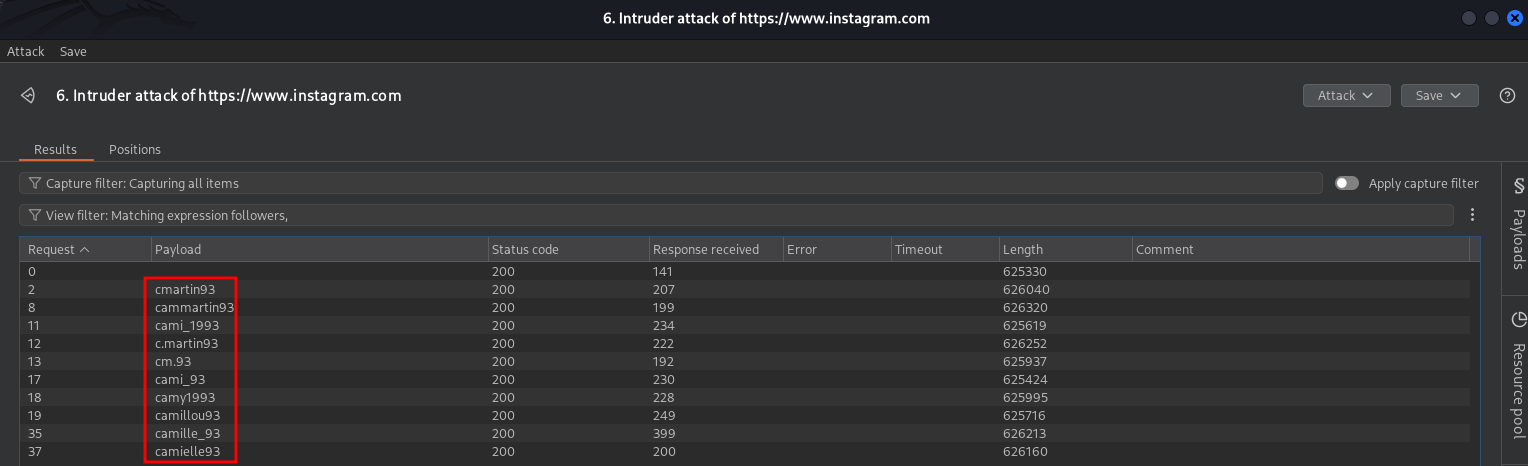Sort by the Payload column header
This screenshot has height=466, width=1528.
coord(318,249)
